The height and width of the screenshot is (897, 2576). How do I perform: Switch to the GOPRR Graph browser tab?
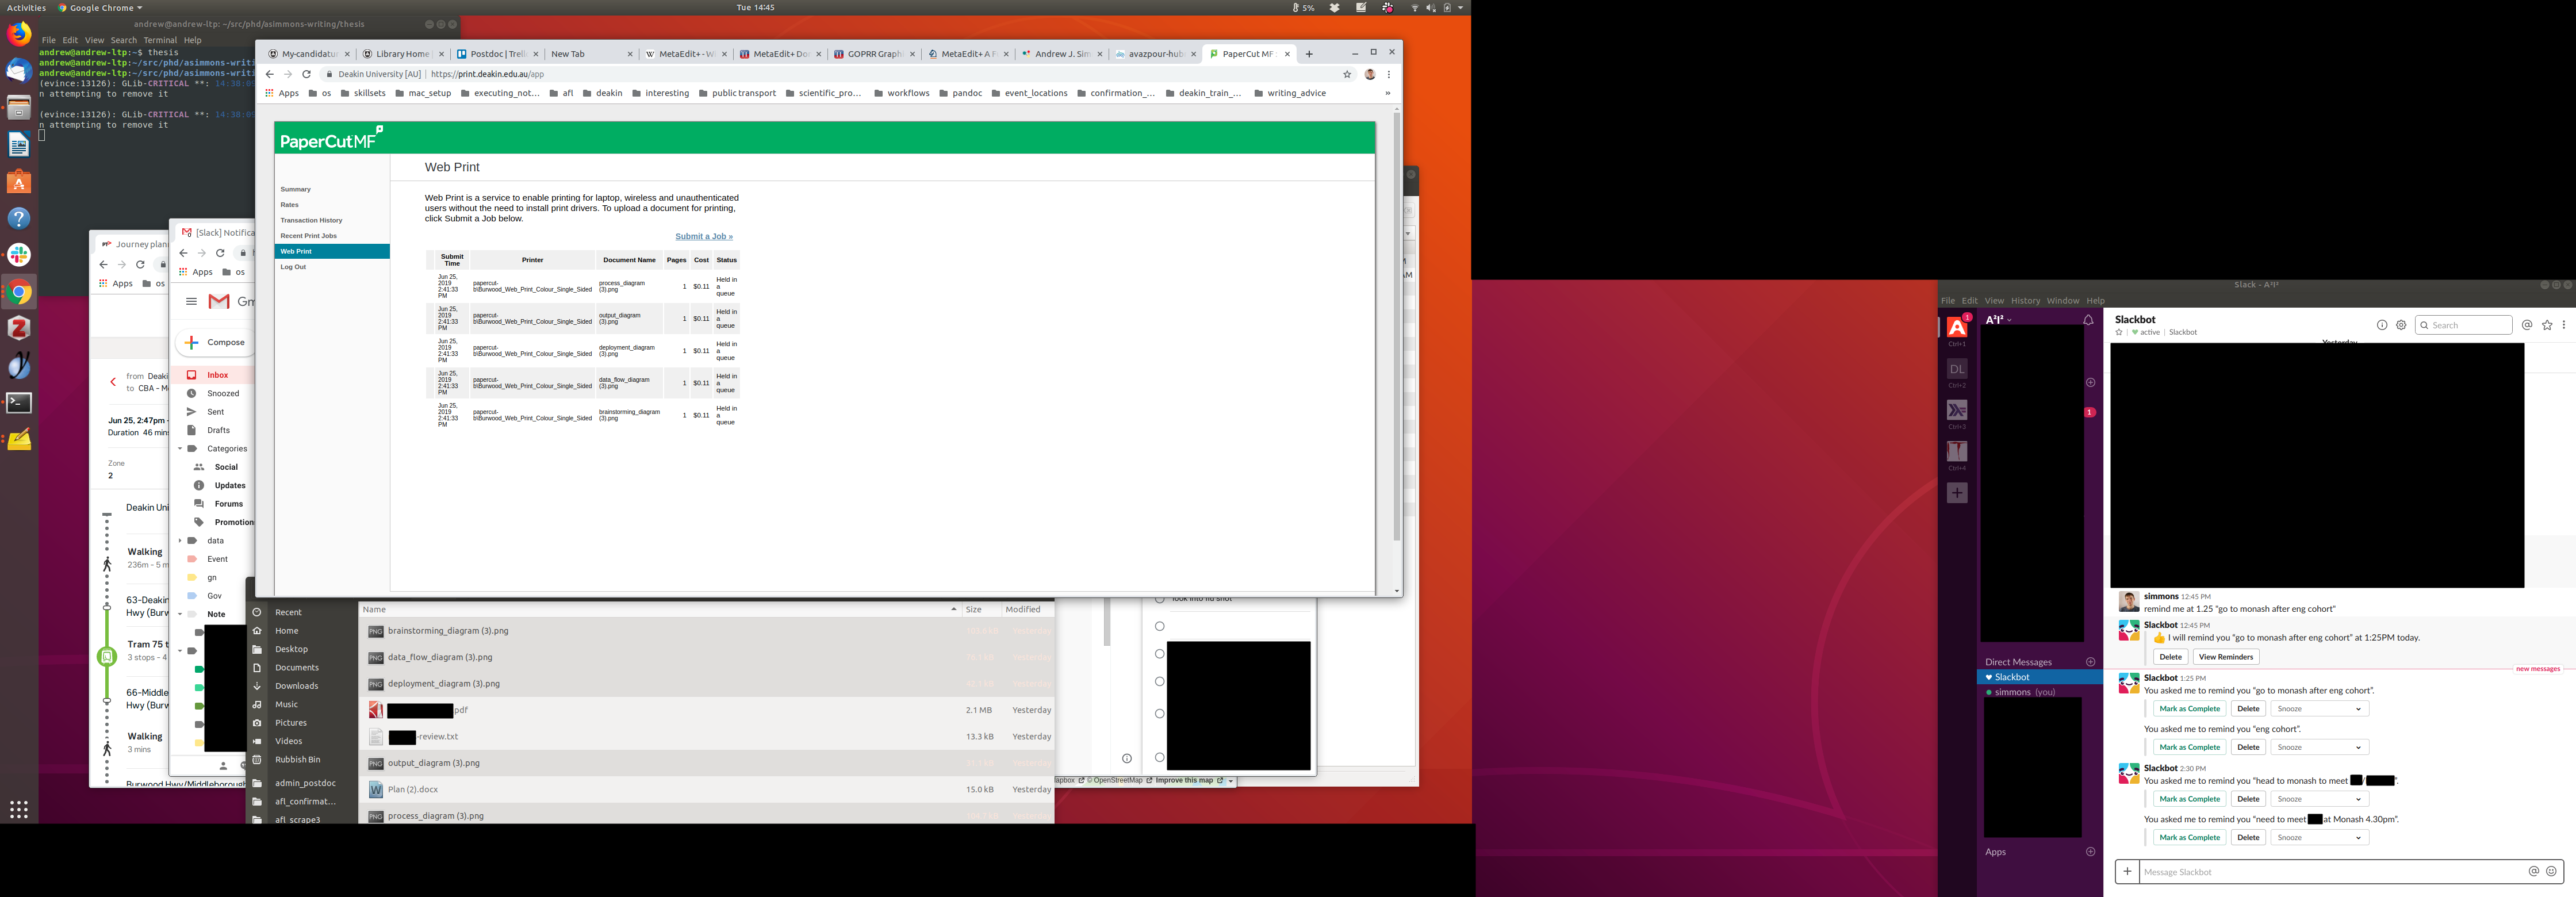point(874,54)
